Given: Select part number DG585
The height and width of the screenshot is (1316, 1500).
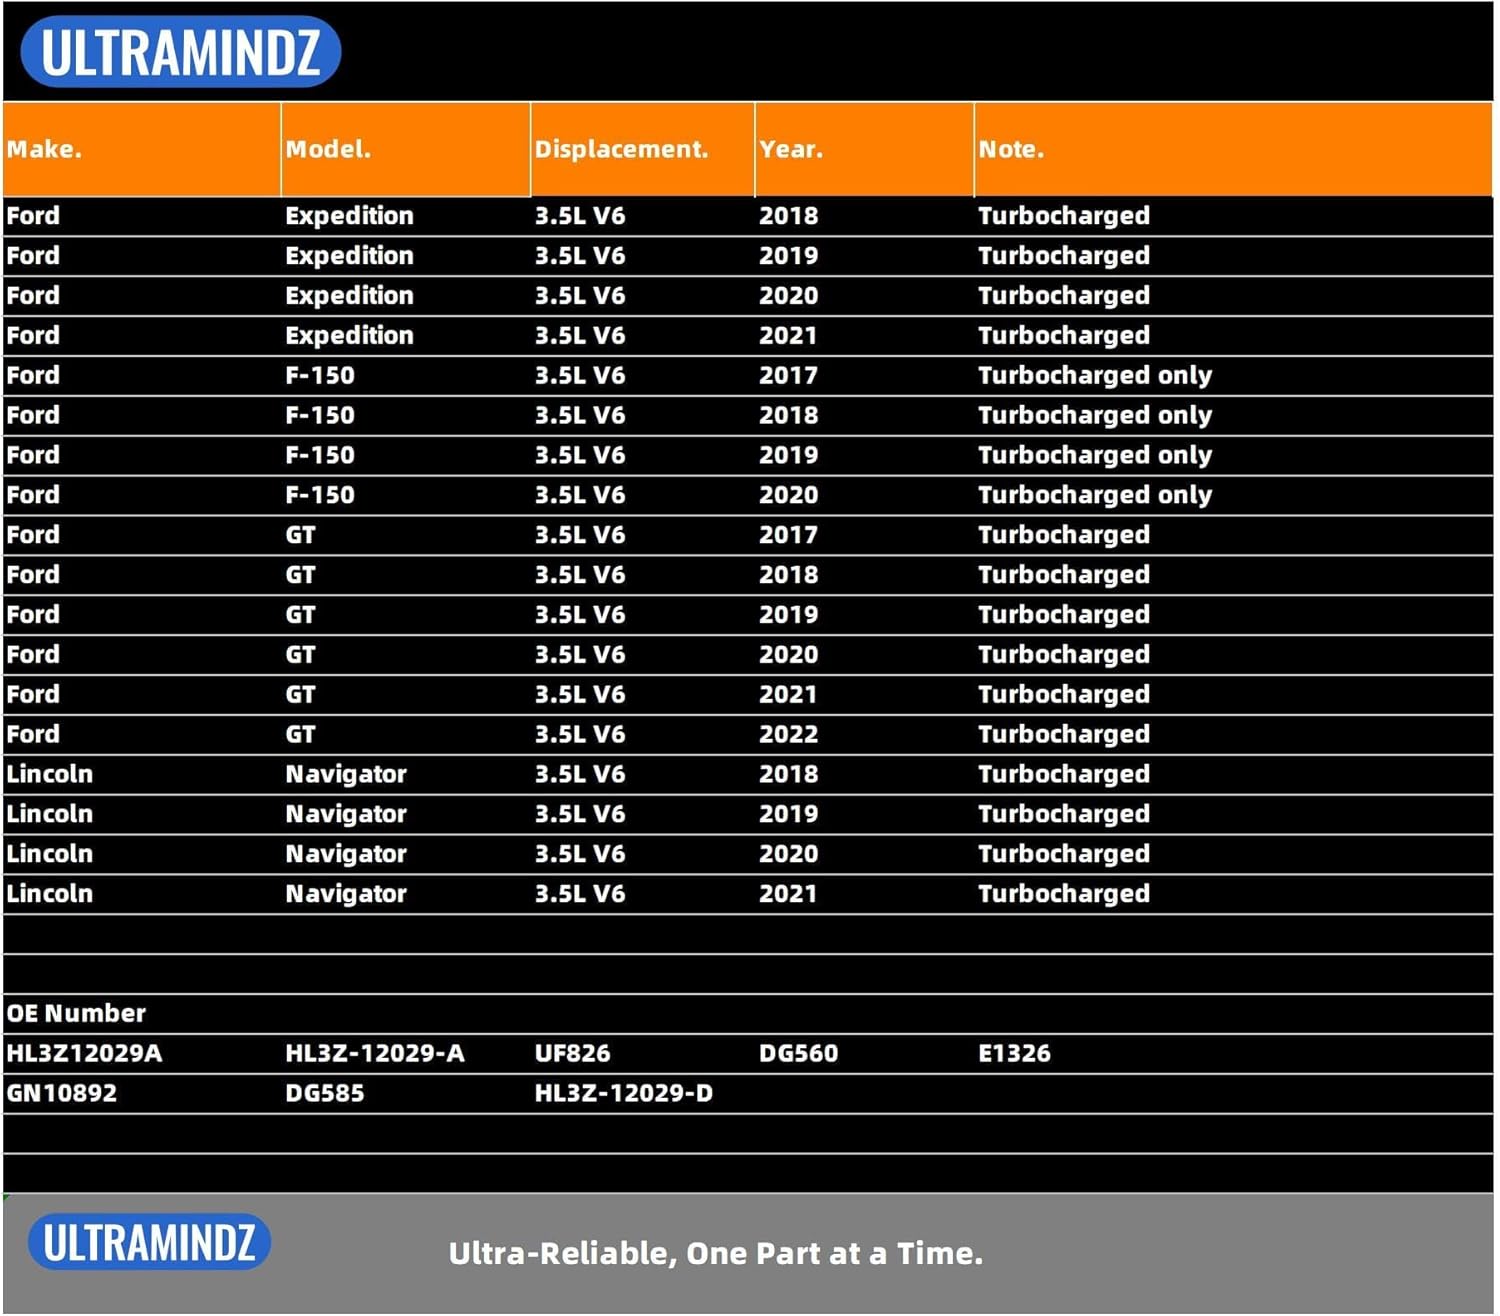Looking at the screenshot, I should [325, 1094].
